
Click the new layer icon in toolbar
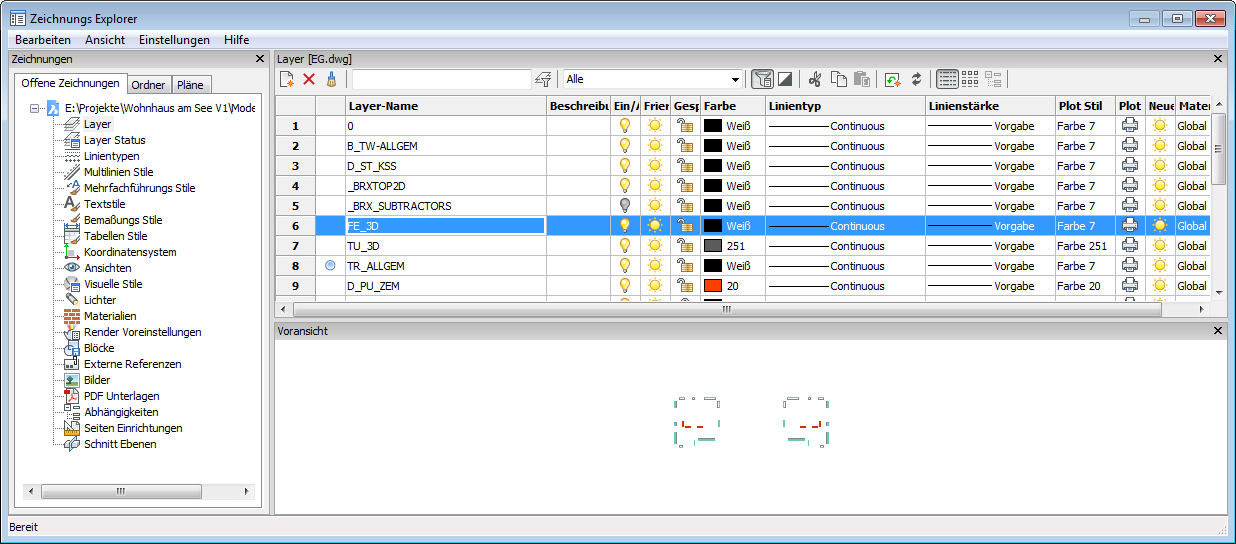287,79
